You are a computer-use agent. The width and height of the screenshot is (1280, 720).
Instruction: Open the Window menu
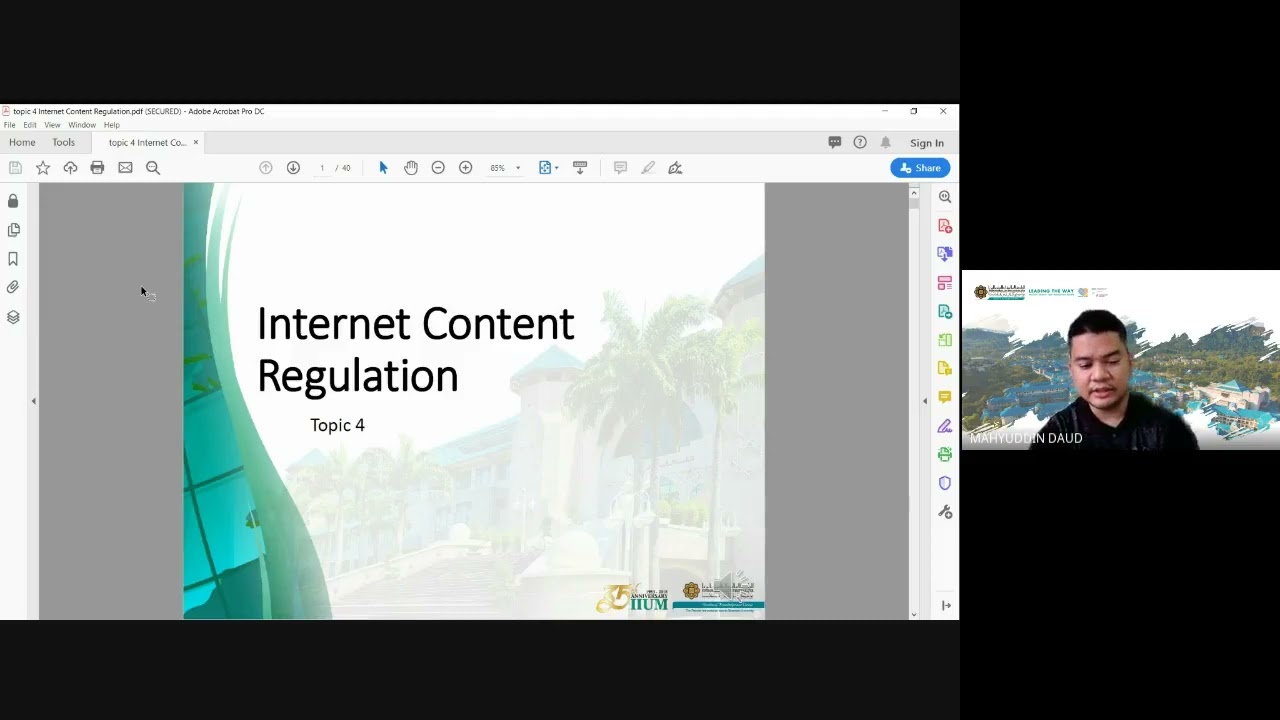[x=82, y=125]
